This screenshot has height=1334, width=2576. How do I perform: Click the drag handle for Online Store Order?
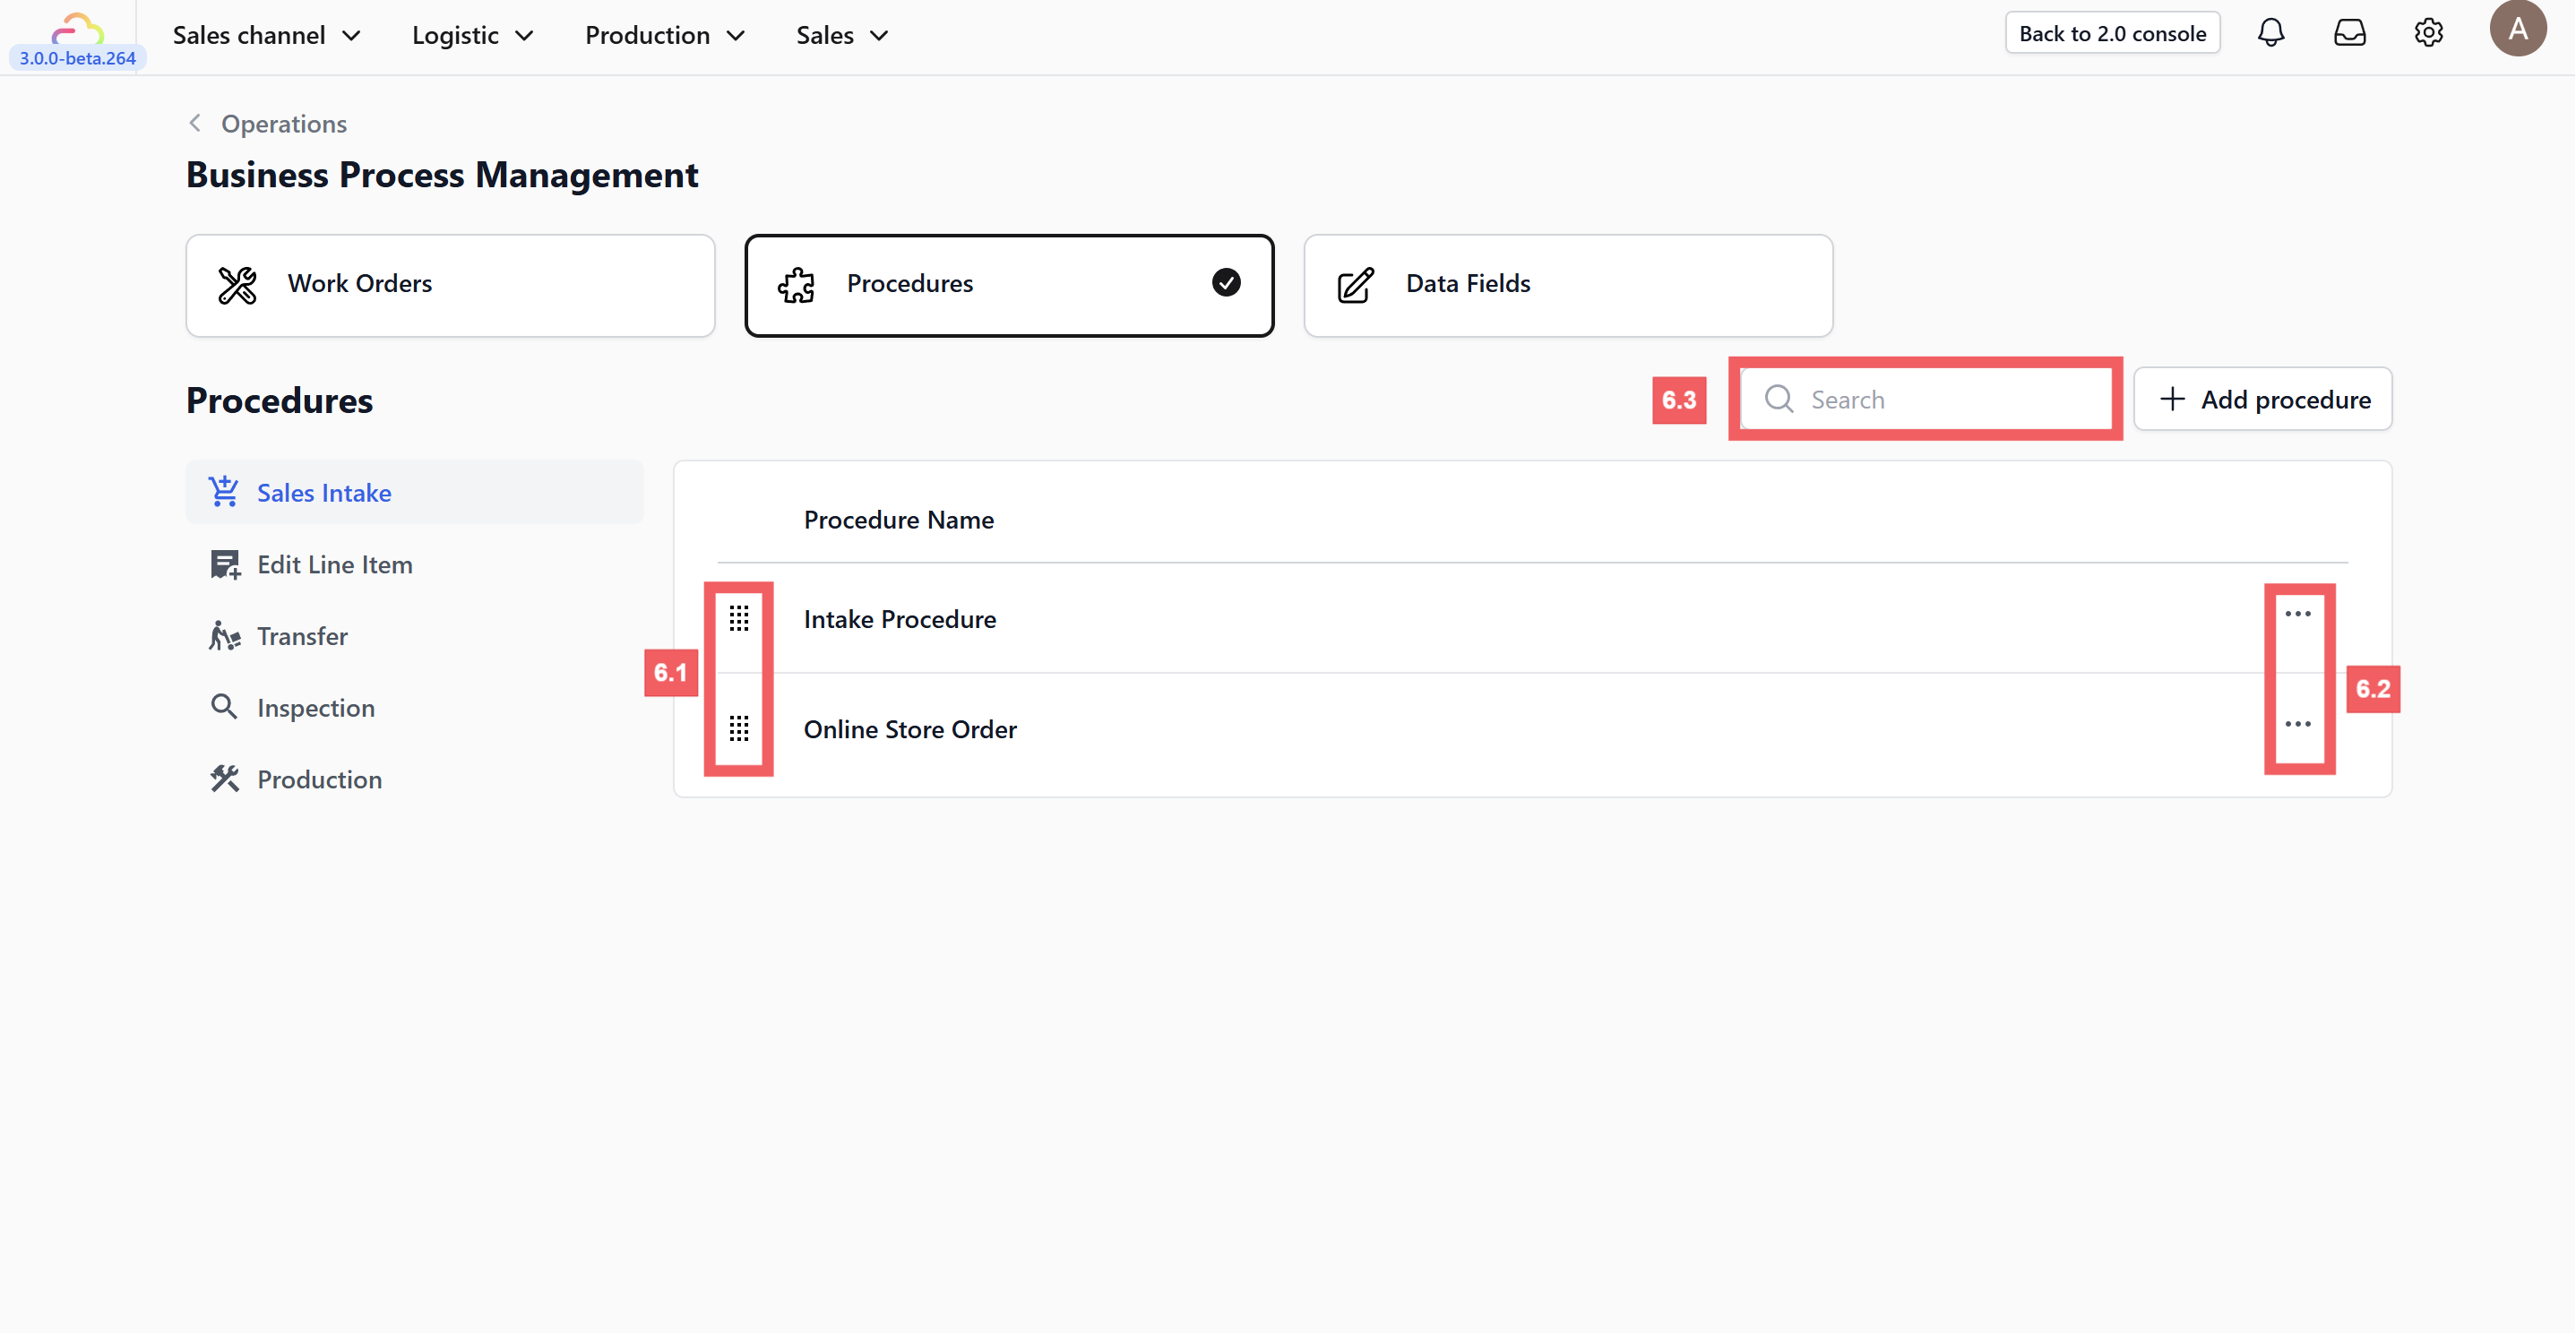click(739, 729)
